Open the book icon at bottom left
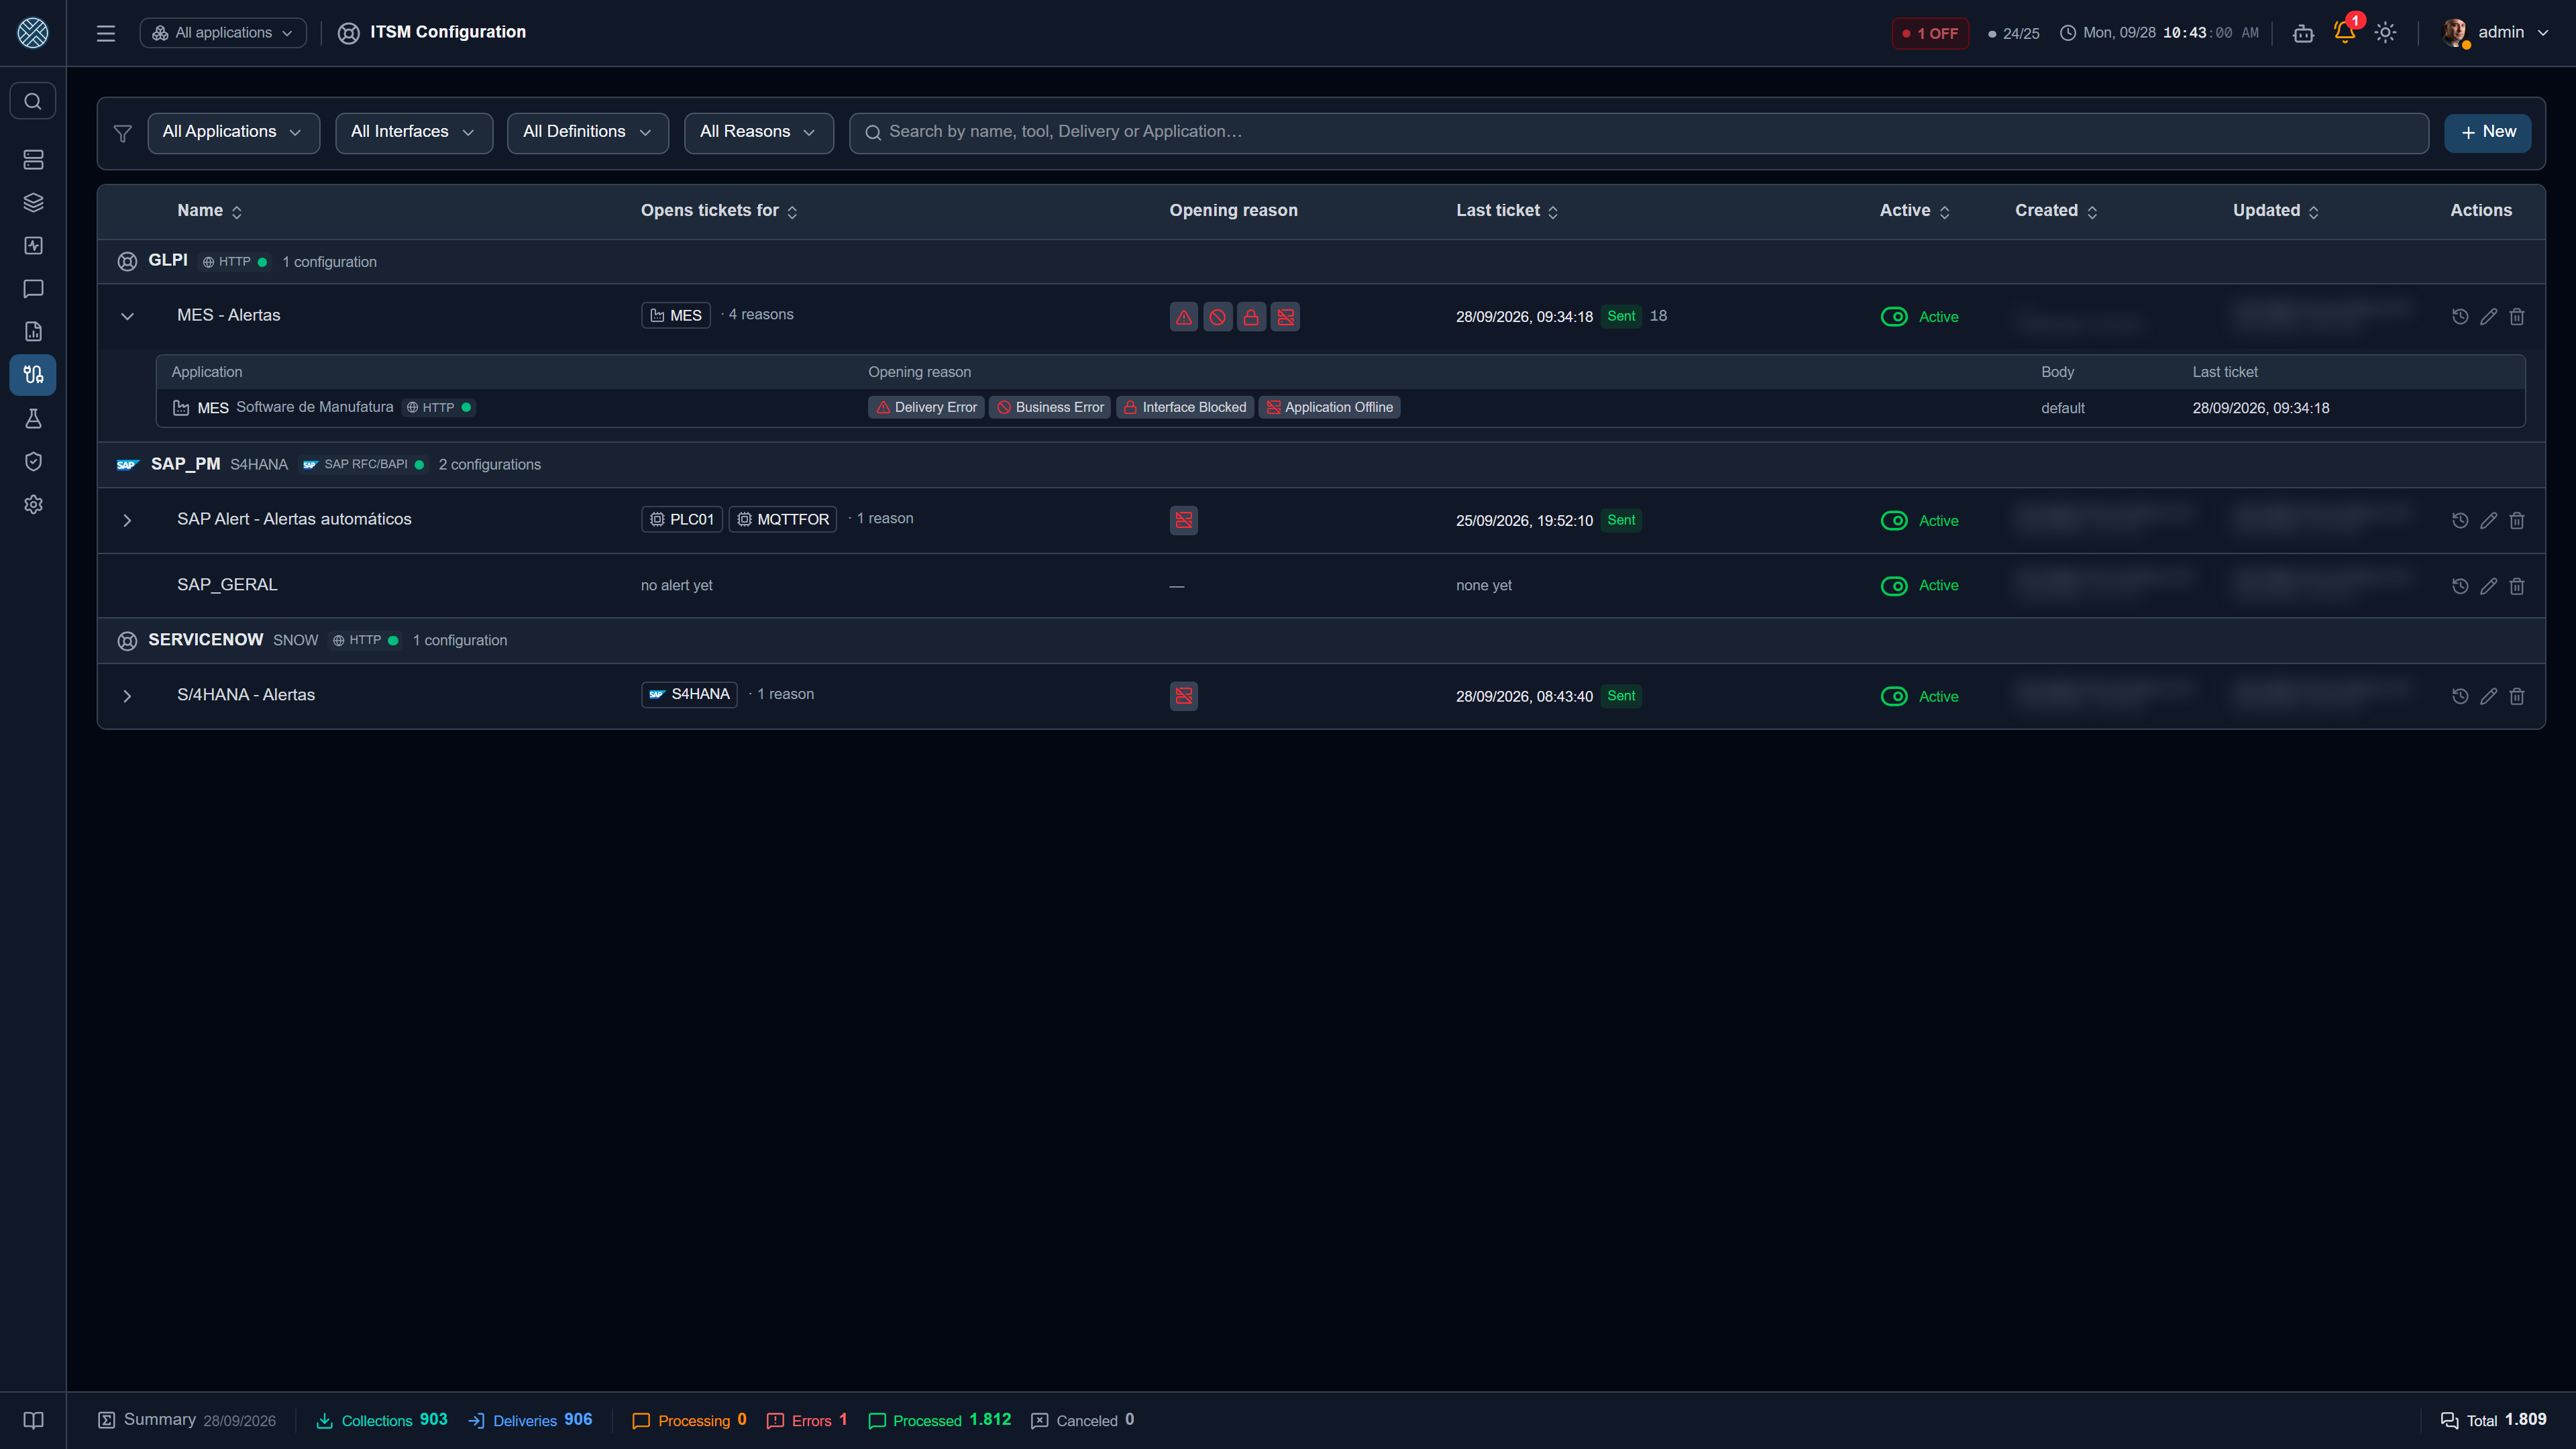The width and height of the screenshot is (2576, 1449). pyautogui.click(x=33, y=1420)
